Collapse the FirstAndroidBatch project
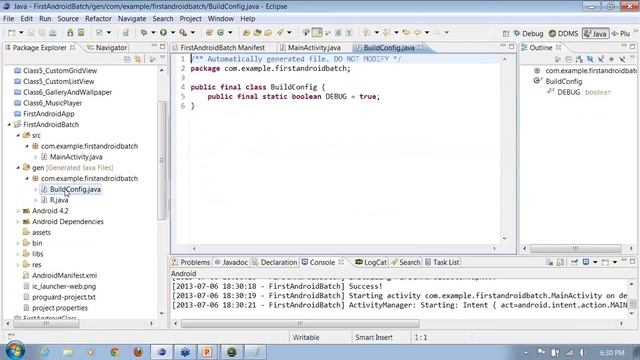640x360 pixels. (9, 124)
